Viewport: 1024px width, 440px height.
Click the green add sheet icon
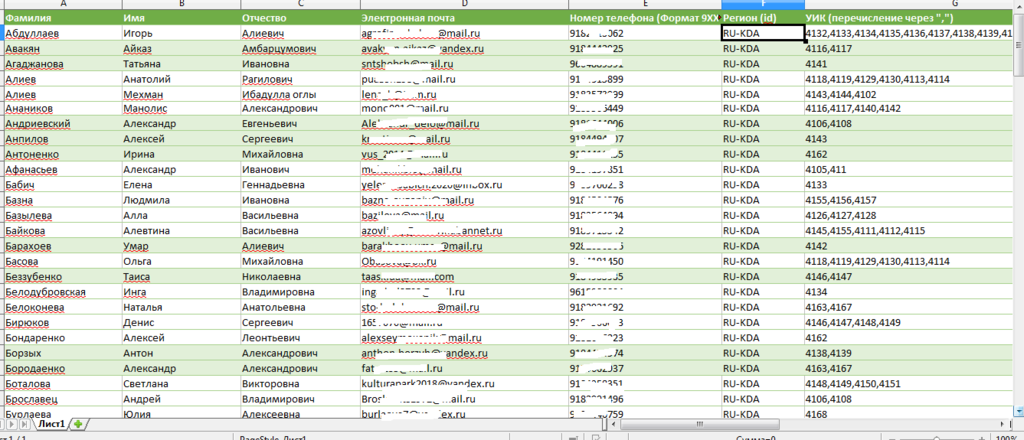coord(78,425)
